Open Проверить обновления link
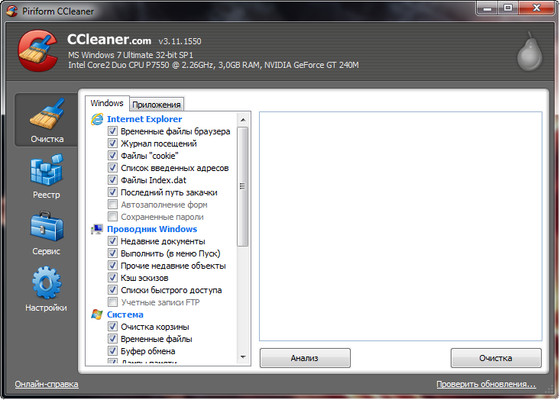Image resolution: width=560 pixels, height=400 pixels. 486,384
